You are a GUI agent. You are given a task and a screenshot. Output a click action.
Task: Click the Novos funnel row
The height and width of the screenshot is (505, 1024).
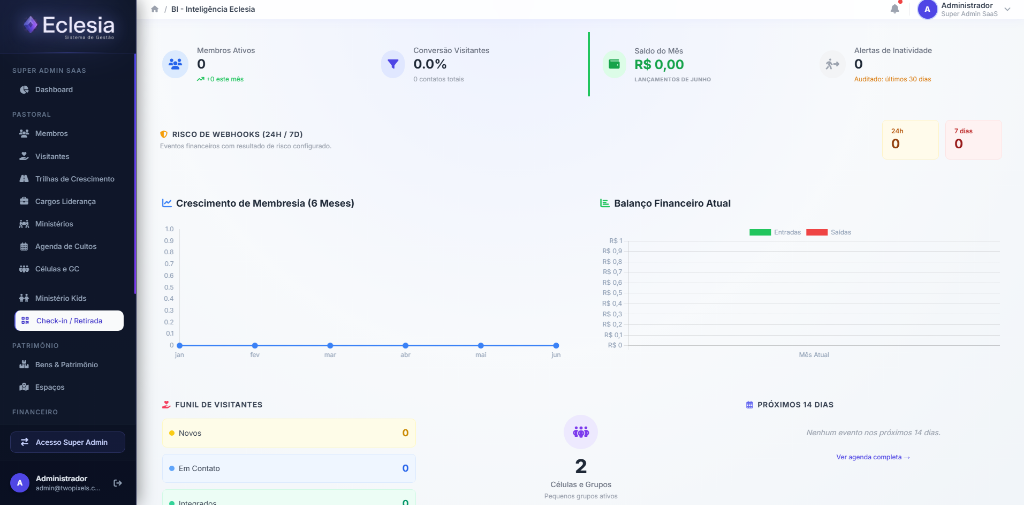[x=289, y=432]
